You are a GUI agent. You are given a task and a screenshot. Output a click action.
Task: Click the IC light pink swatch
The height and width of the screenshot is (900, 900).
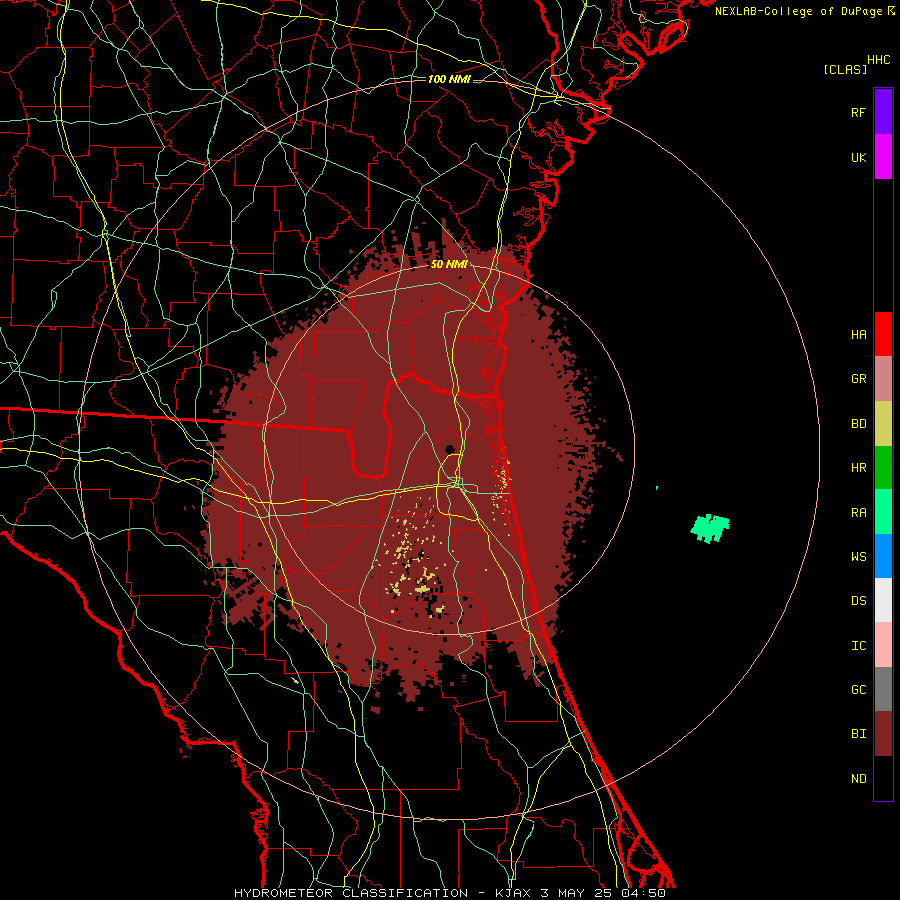tap(883, 645)
